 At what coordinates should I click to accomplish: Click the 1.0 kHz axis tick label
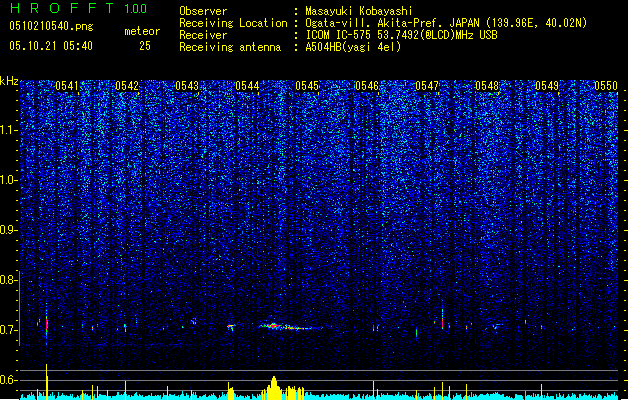(x=8, y=180)
